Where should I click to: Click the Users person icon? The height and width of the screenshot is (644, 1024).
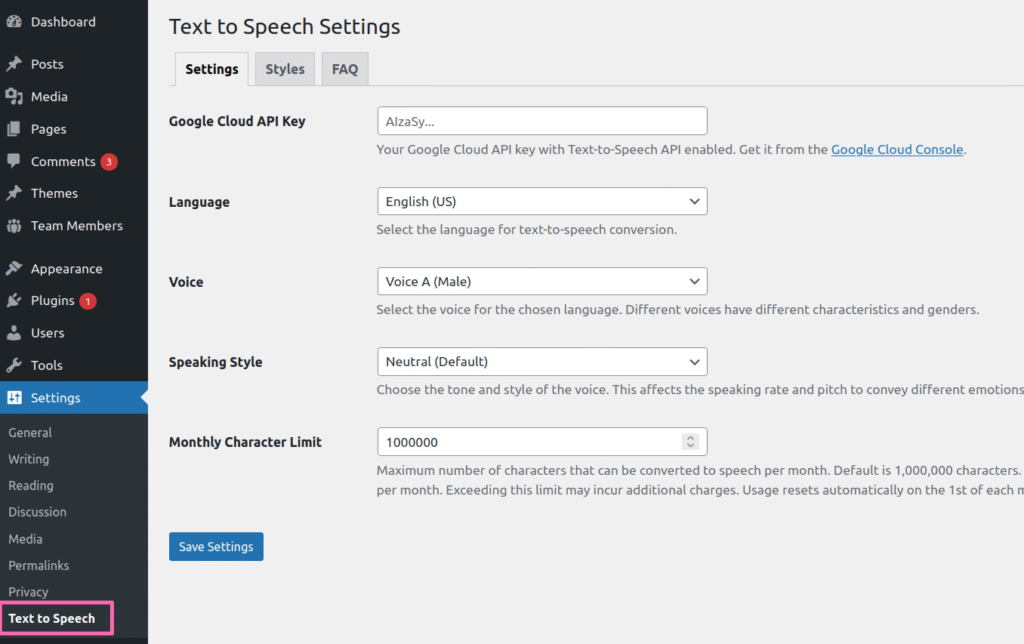click(x=14, y=333)
